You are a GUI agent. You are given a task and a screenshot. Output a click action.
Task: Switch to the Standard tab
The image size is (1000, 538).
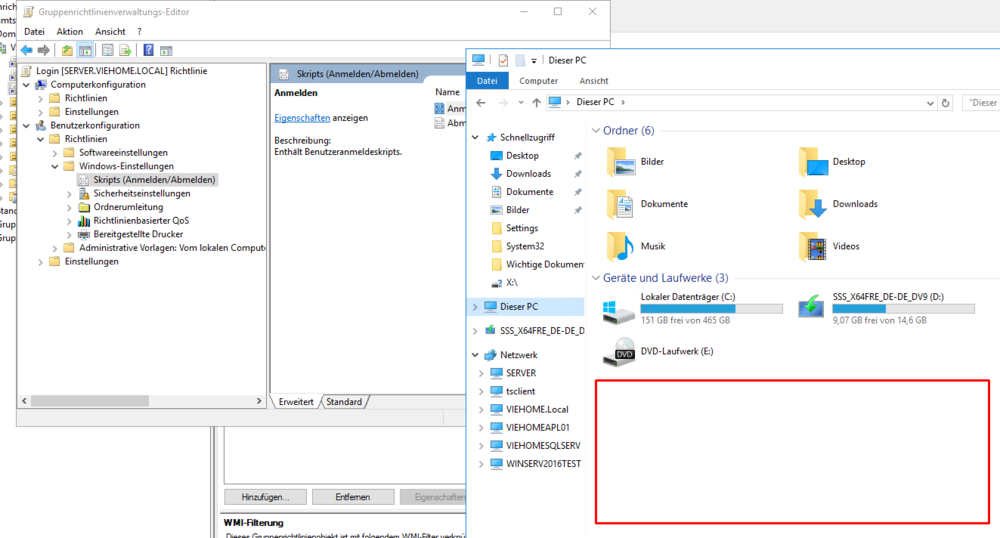tap(344, 401)
